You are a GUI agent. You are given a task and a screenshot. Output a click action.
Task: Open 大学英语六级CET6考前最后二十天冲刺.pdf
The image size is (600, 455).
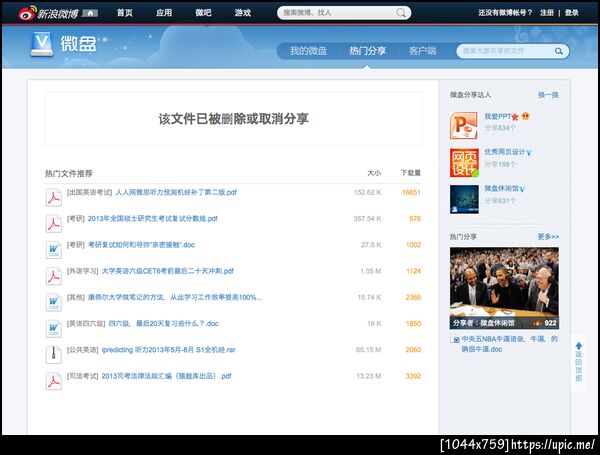pos(167,271)
